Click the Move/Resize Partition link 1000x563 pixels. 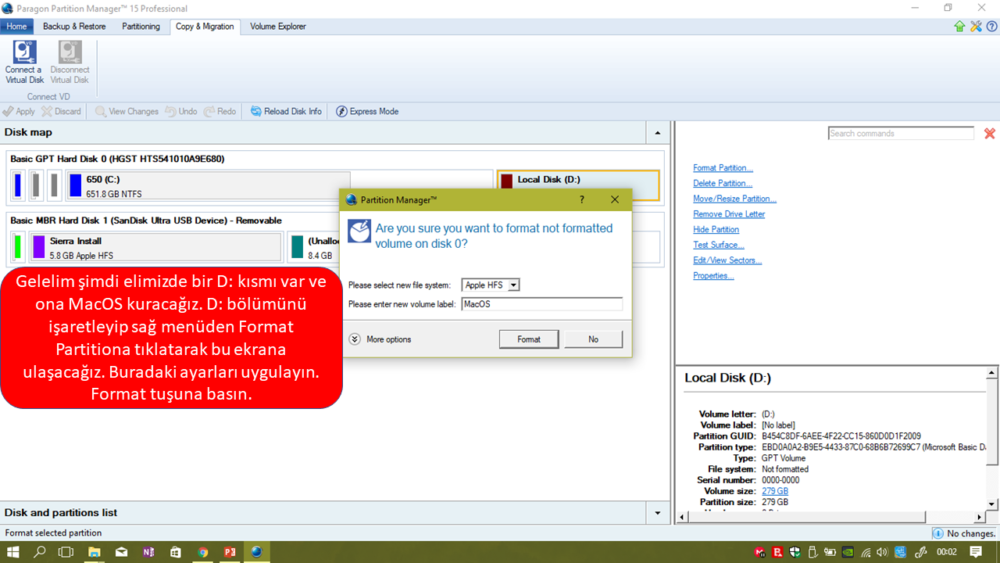coord(734,199)
